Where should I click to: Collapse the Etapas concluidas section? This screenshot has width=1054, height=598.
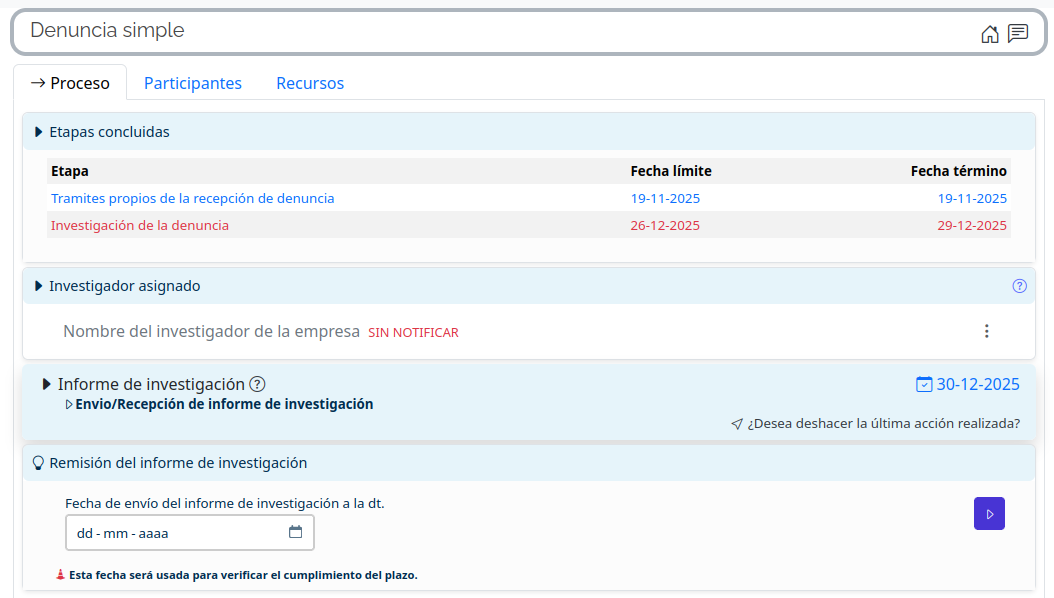coord(39,132)
